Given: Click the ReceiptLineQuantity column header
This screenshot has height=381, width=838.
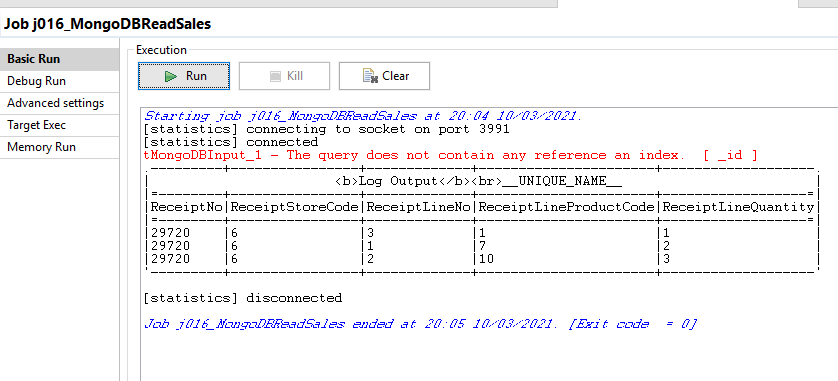Looking at the screenshot, I should [739, 207].
